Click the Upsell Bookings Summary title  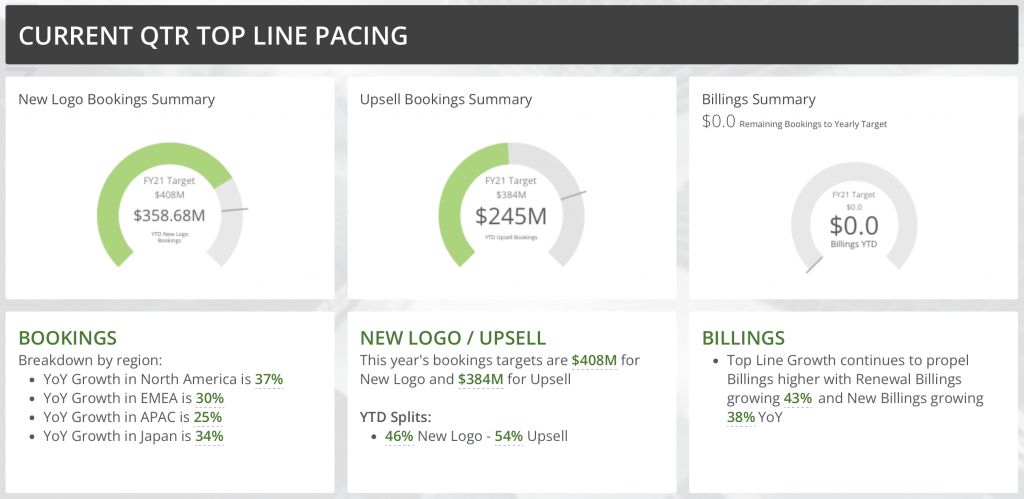[x=446, y=99]
